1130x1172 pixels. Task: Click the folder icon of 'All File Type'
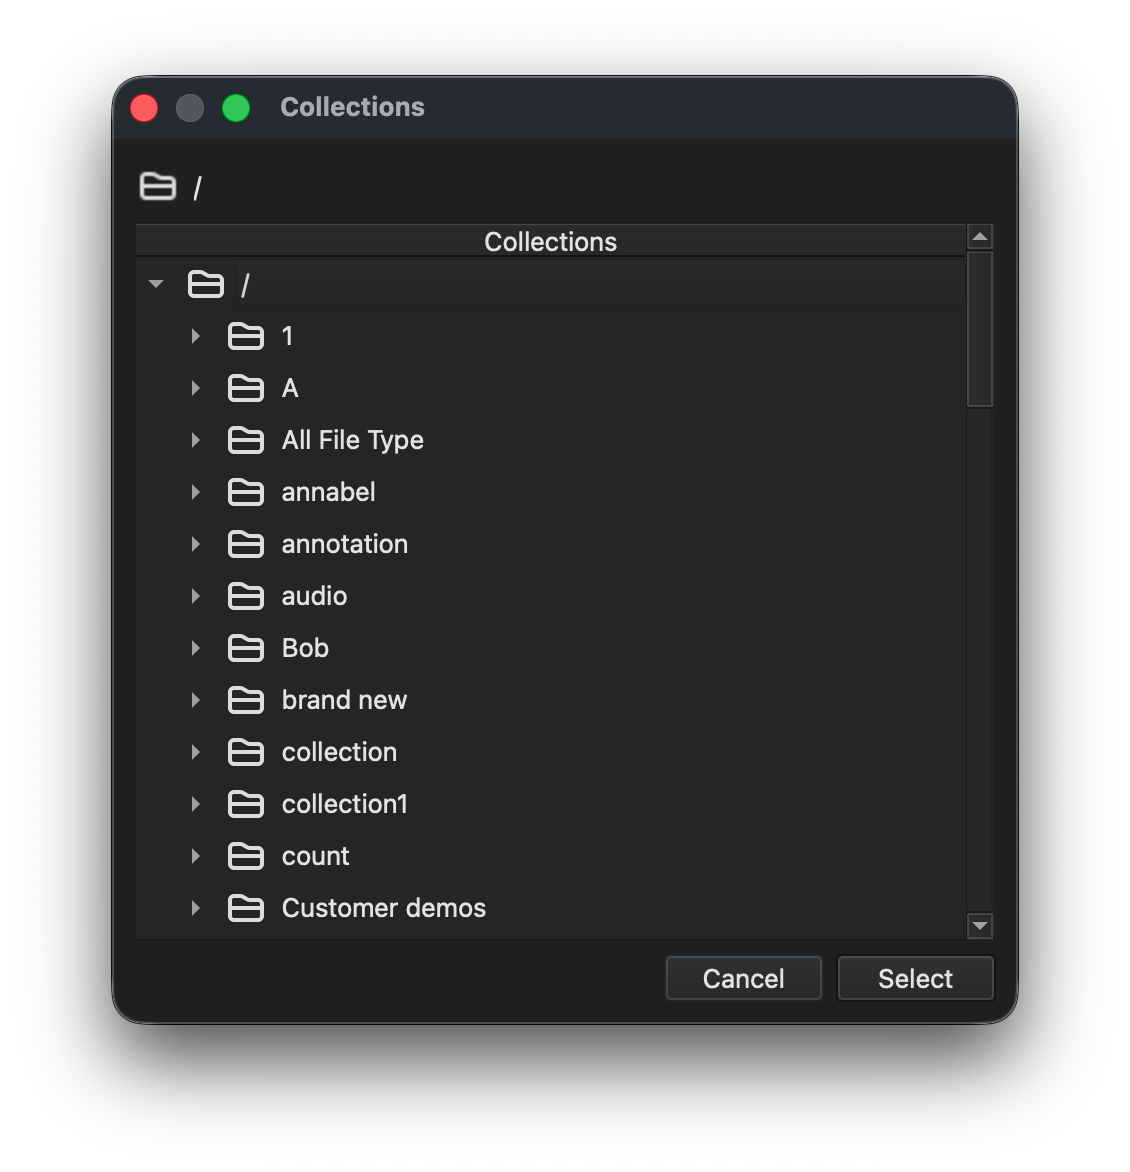pyautogui.click(x=245, y=440)
